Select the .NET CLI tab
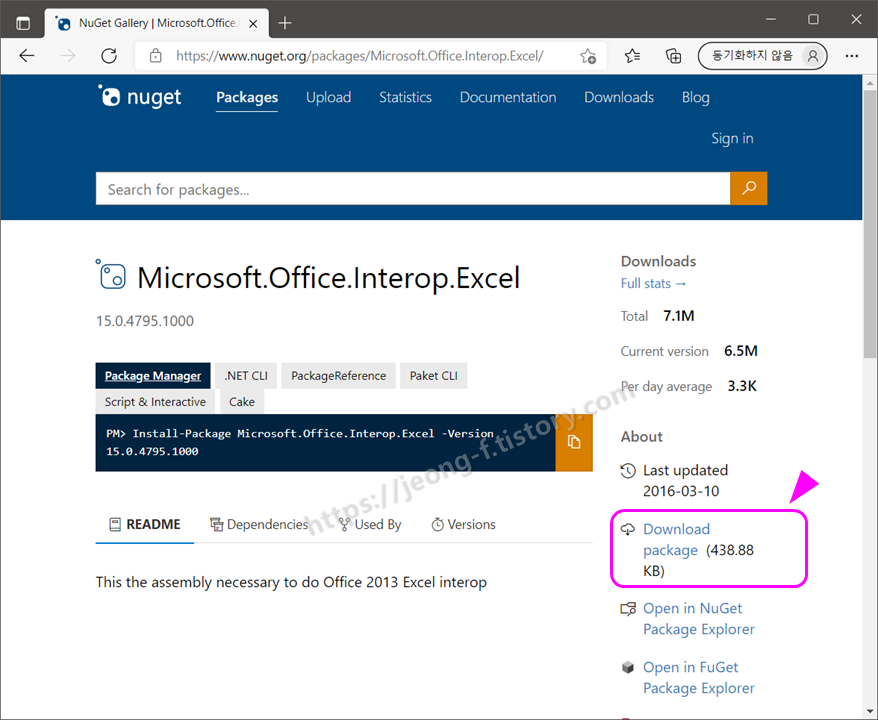Screen dimensions: 878x720 246,376
